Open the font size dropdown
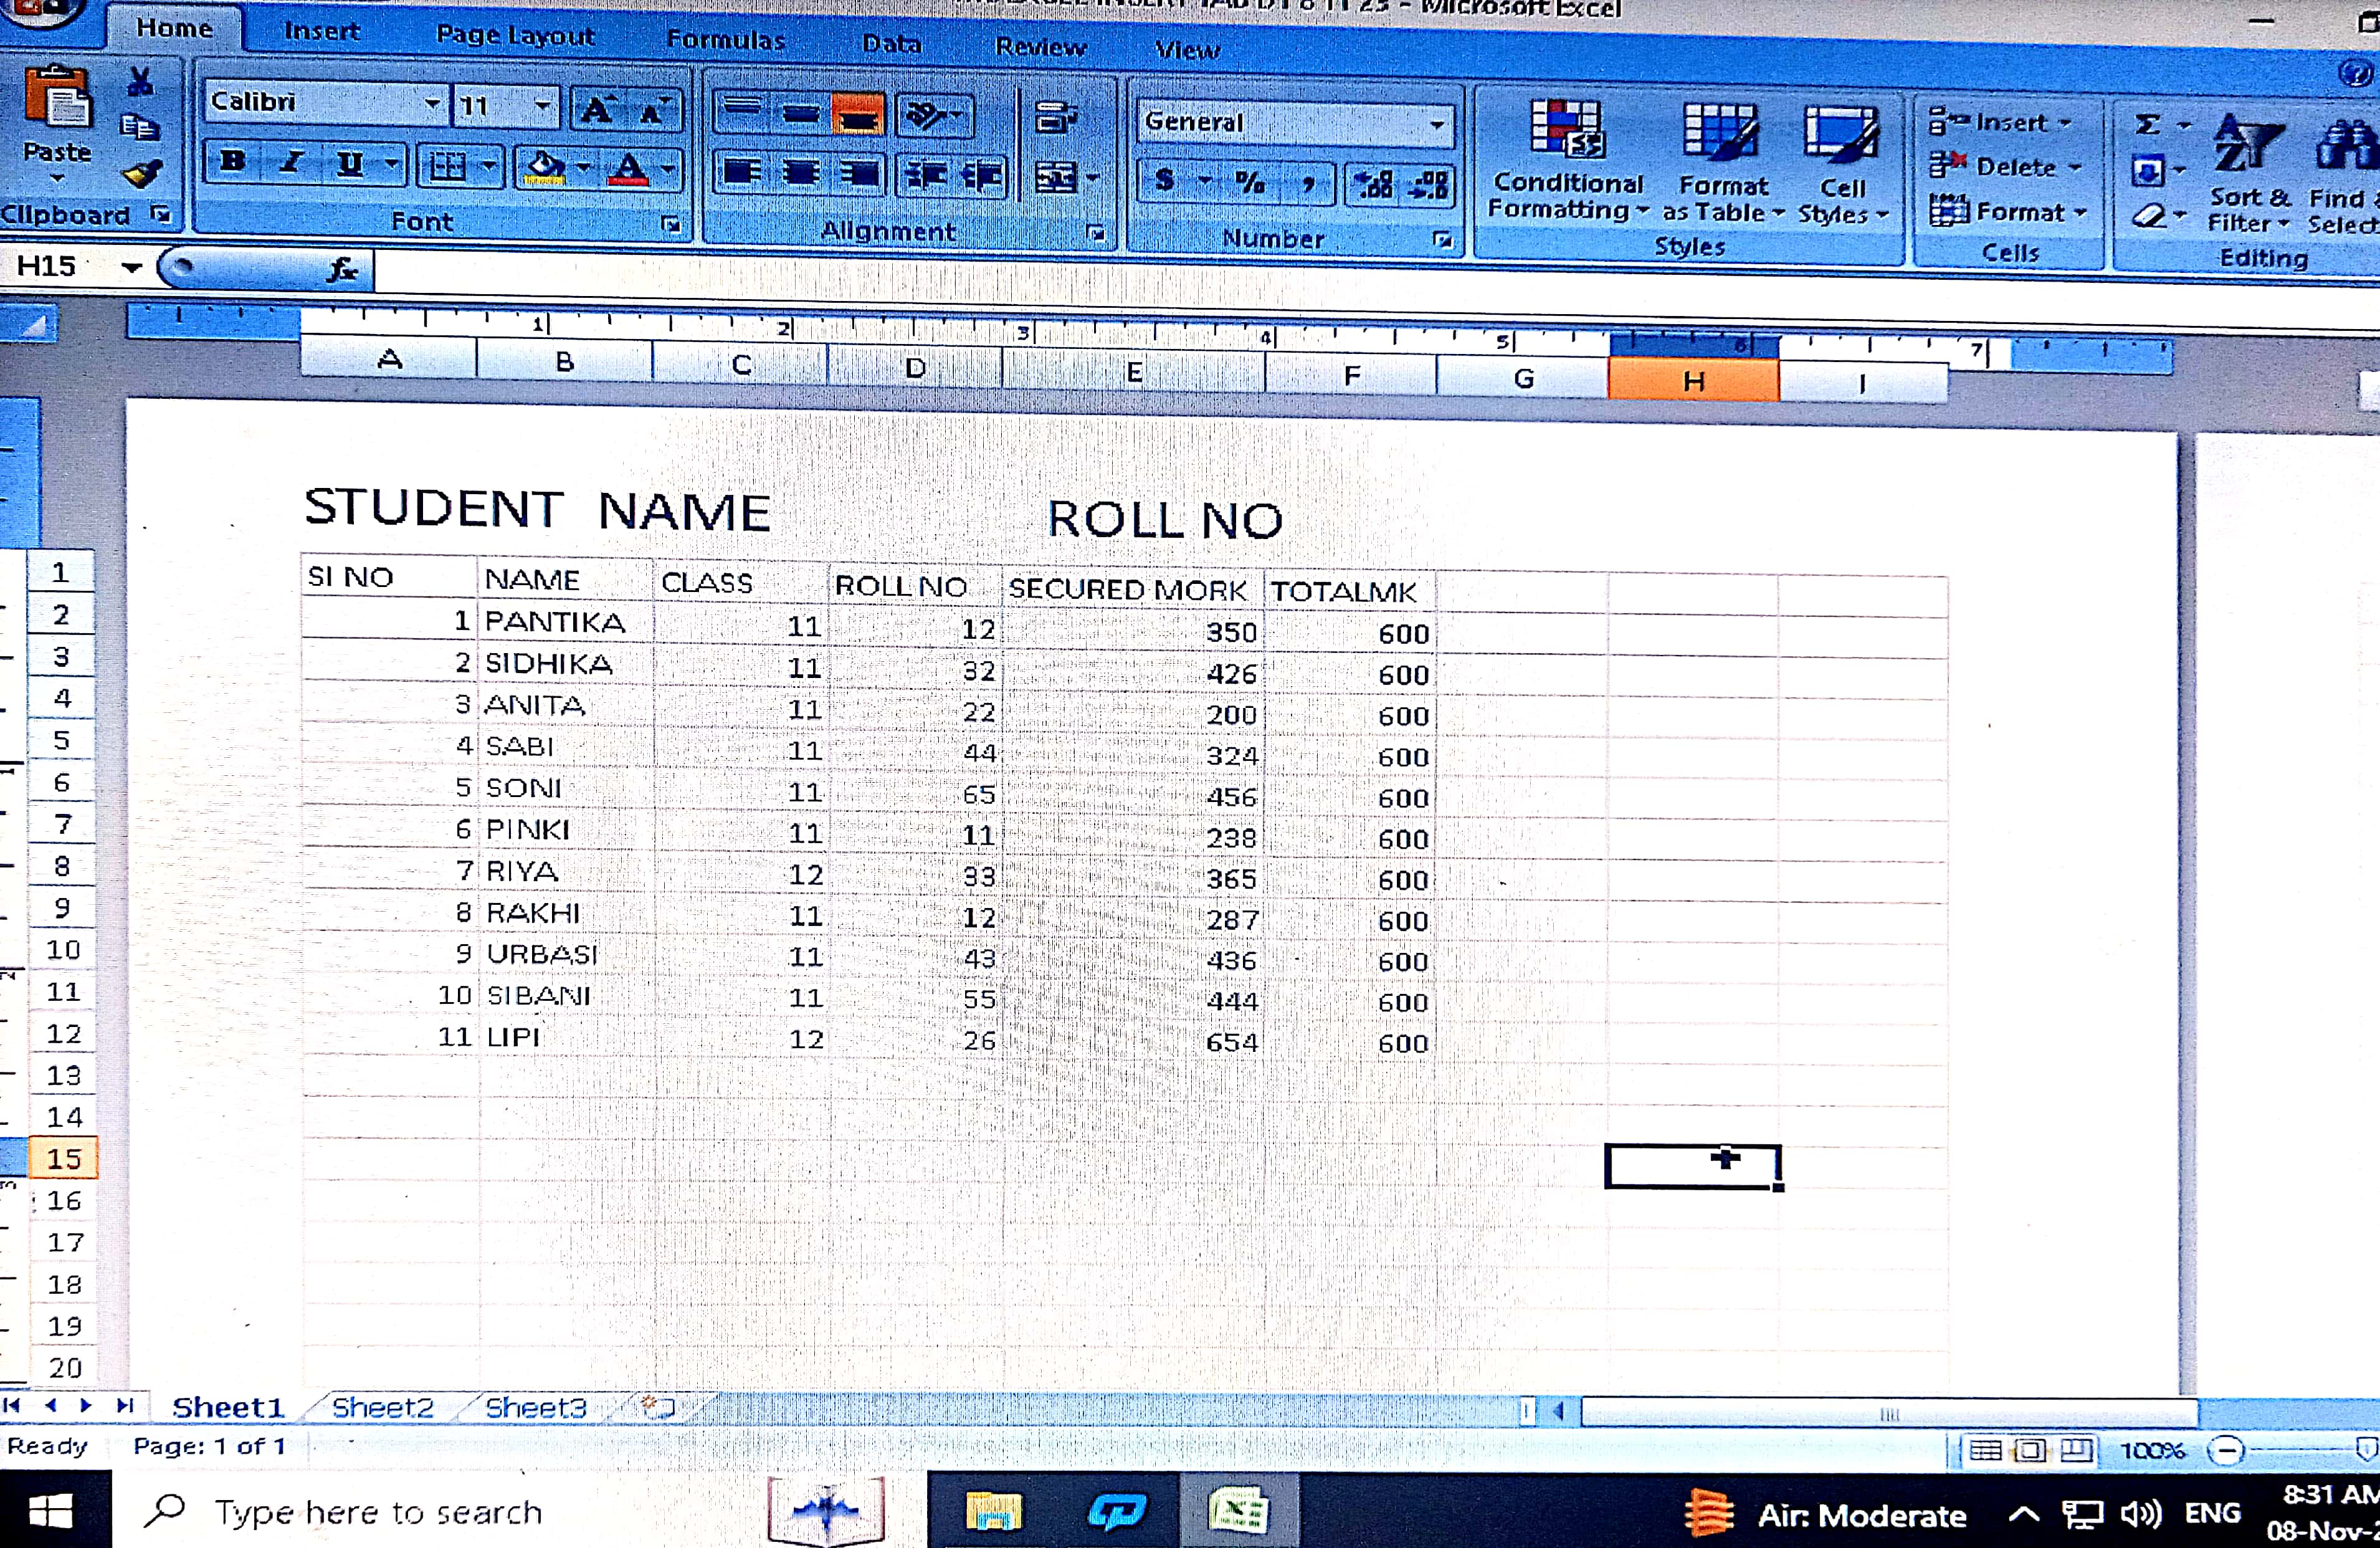The image size is (2380, 1548). coord(542,104)
